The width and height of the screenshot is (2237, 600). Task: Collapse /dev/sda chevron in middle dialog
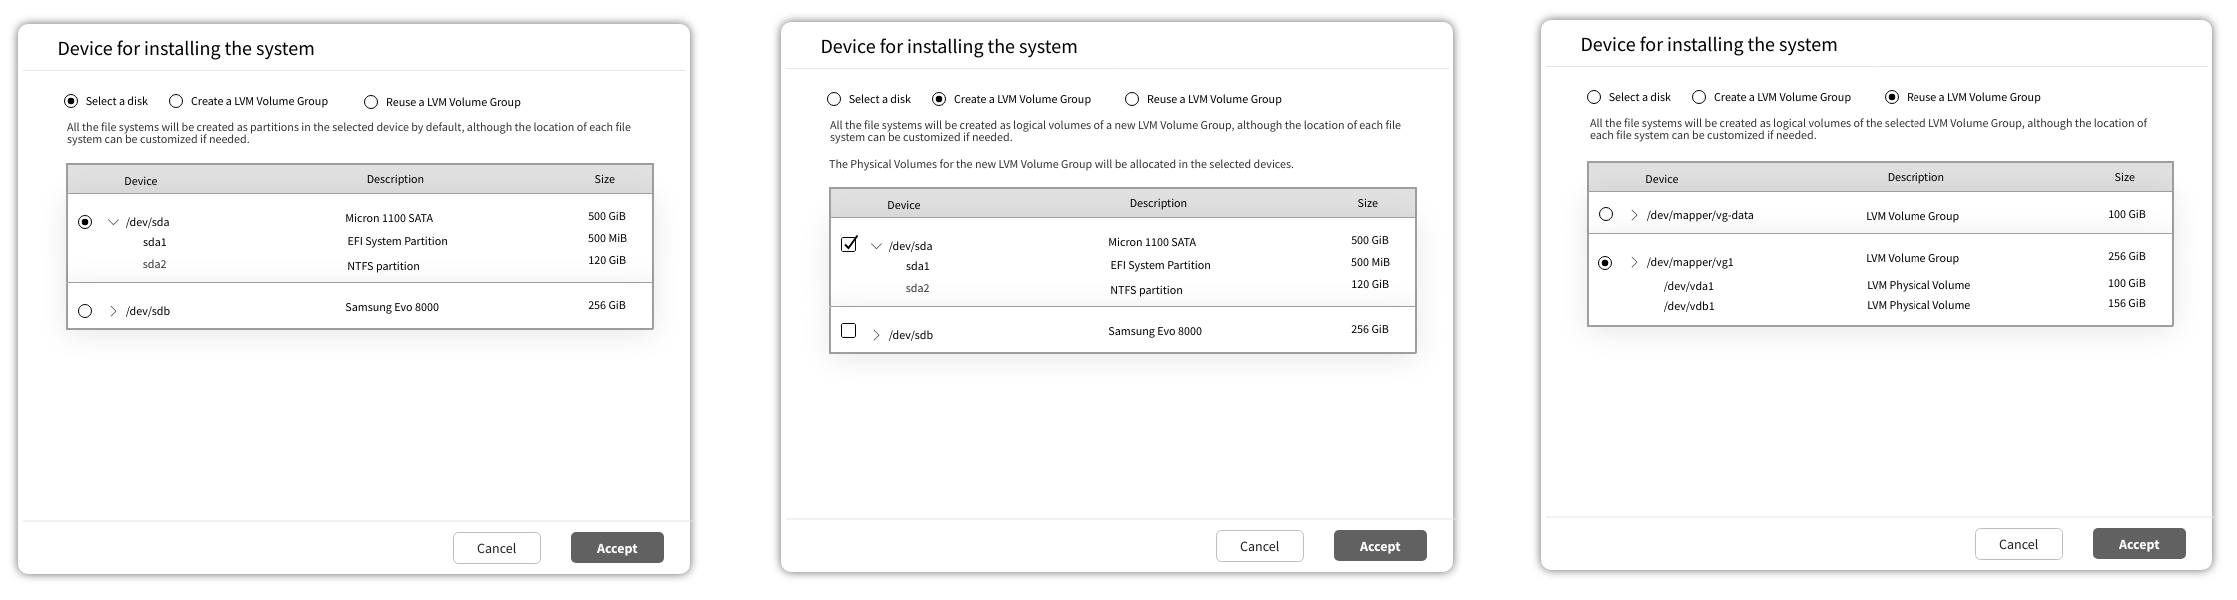tap(876, 246)
